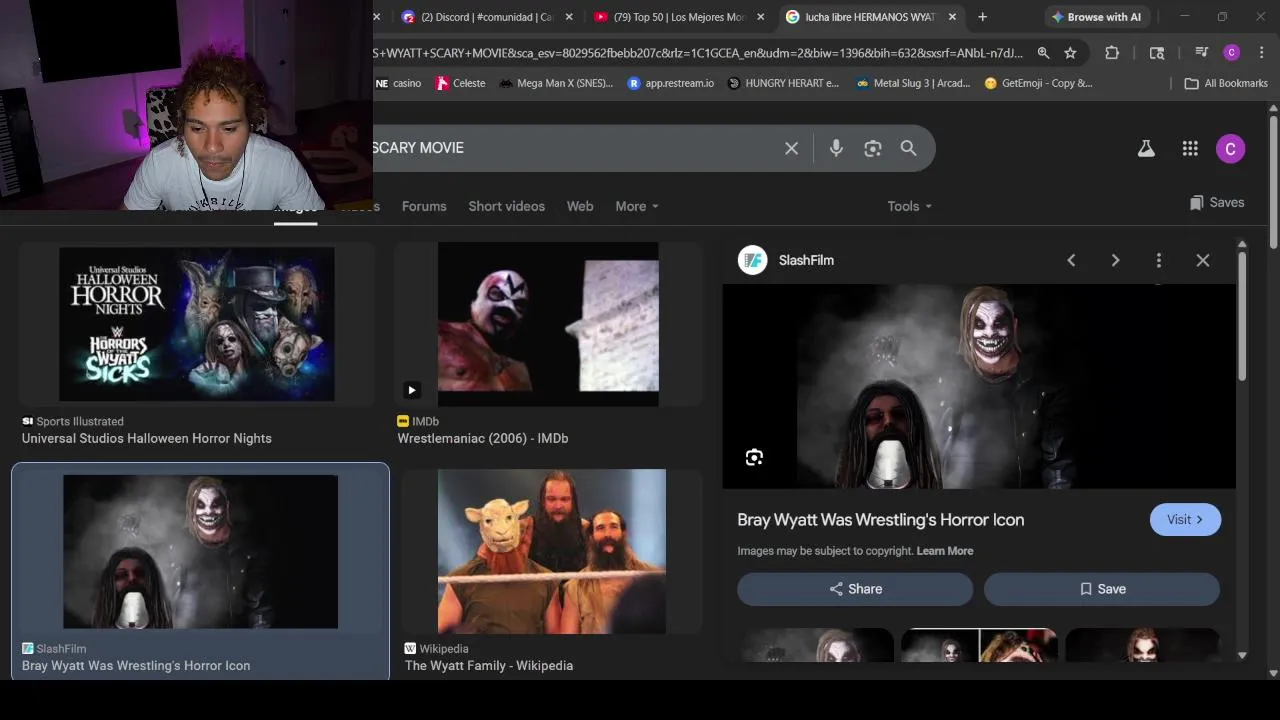
Task: Share the previewed image
Action: (x=855, y=589)
